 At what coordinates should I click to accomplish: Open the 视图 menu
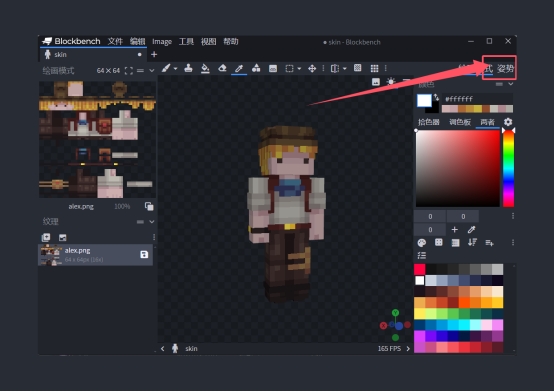(x=208, y=42)
